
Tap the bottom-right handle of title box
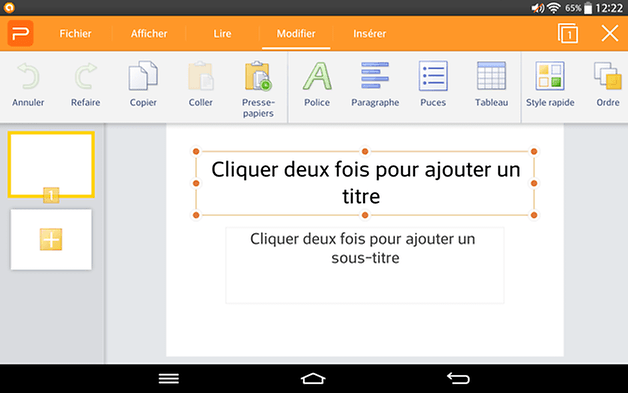pyautogui.click(x=534, y=215)
